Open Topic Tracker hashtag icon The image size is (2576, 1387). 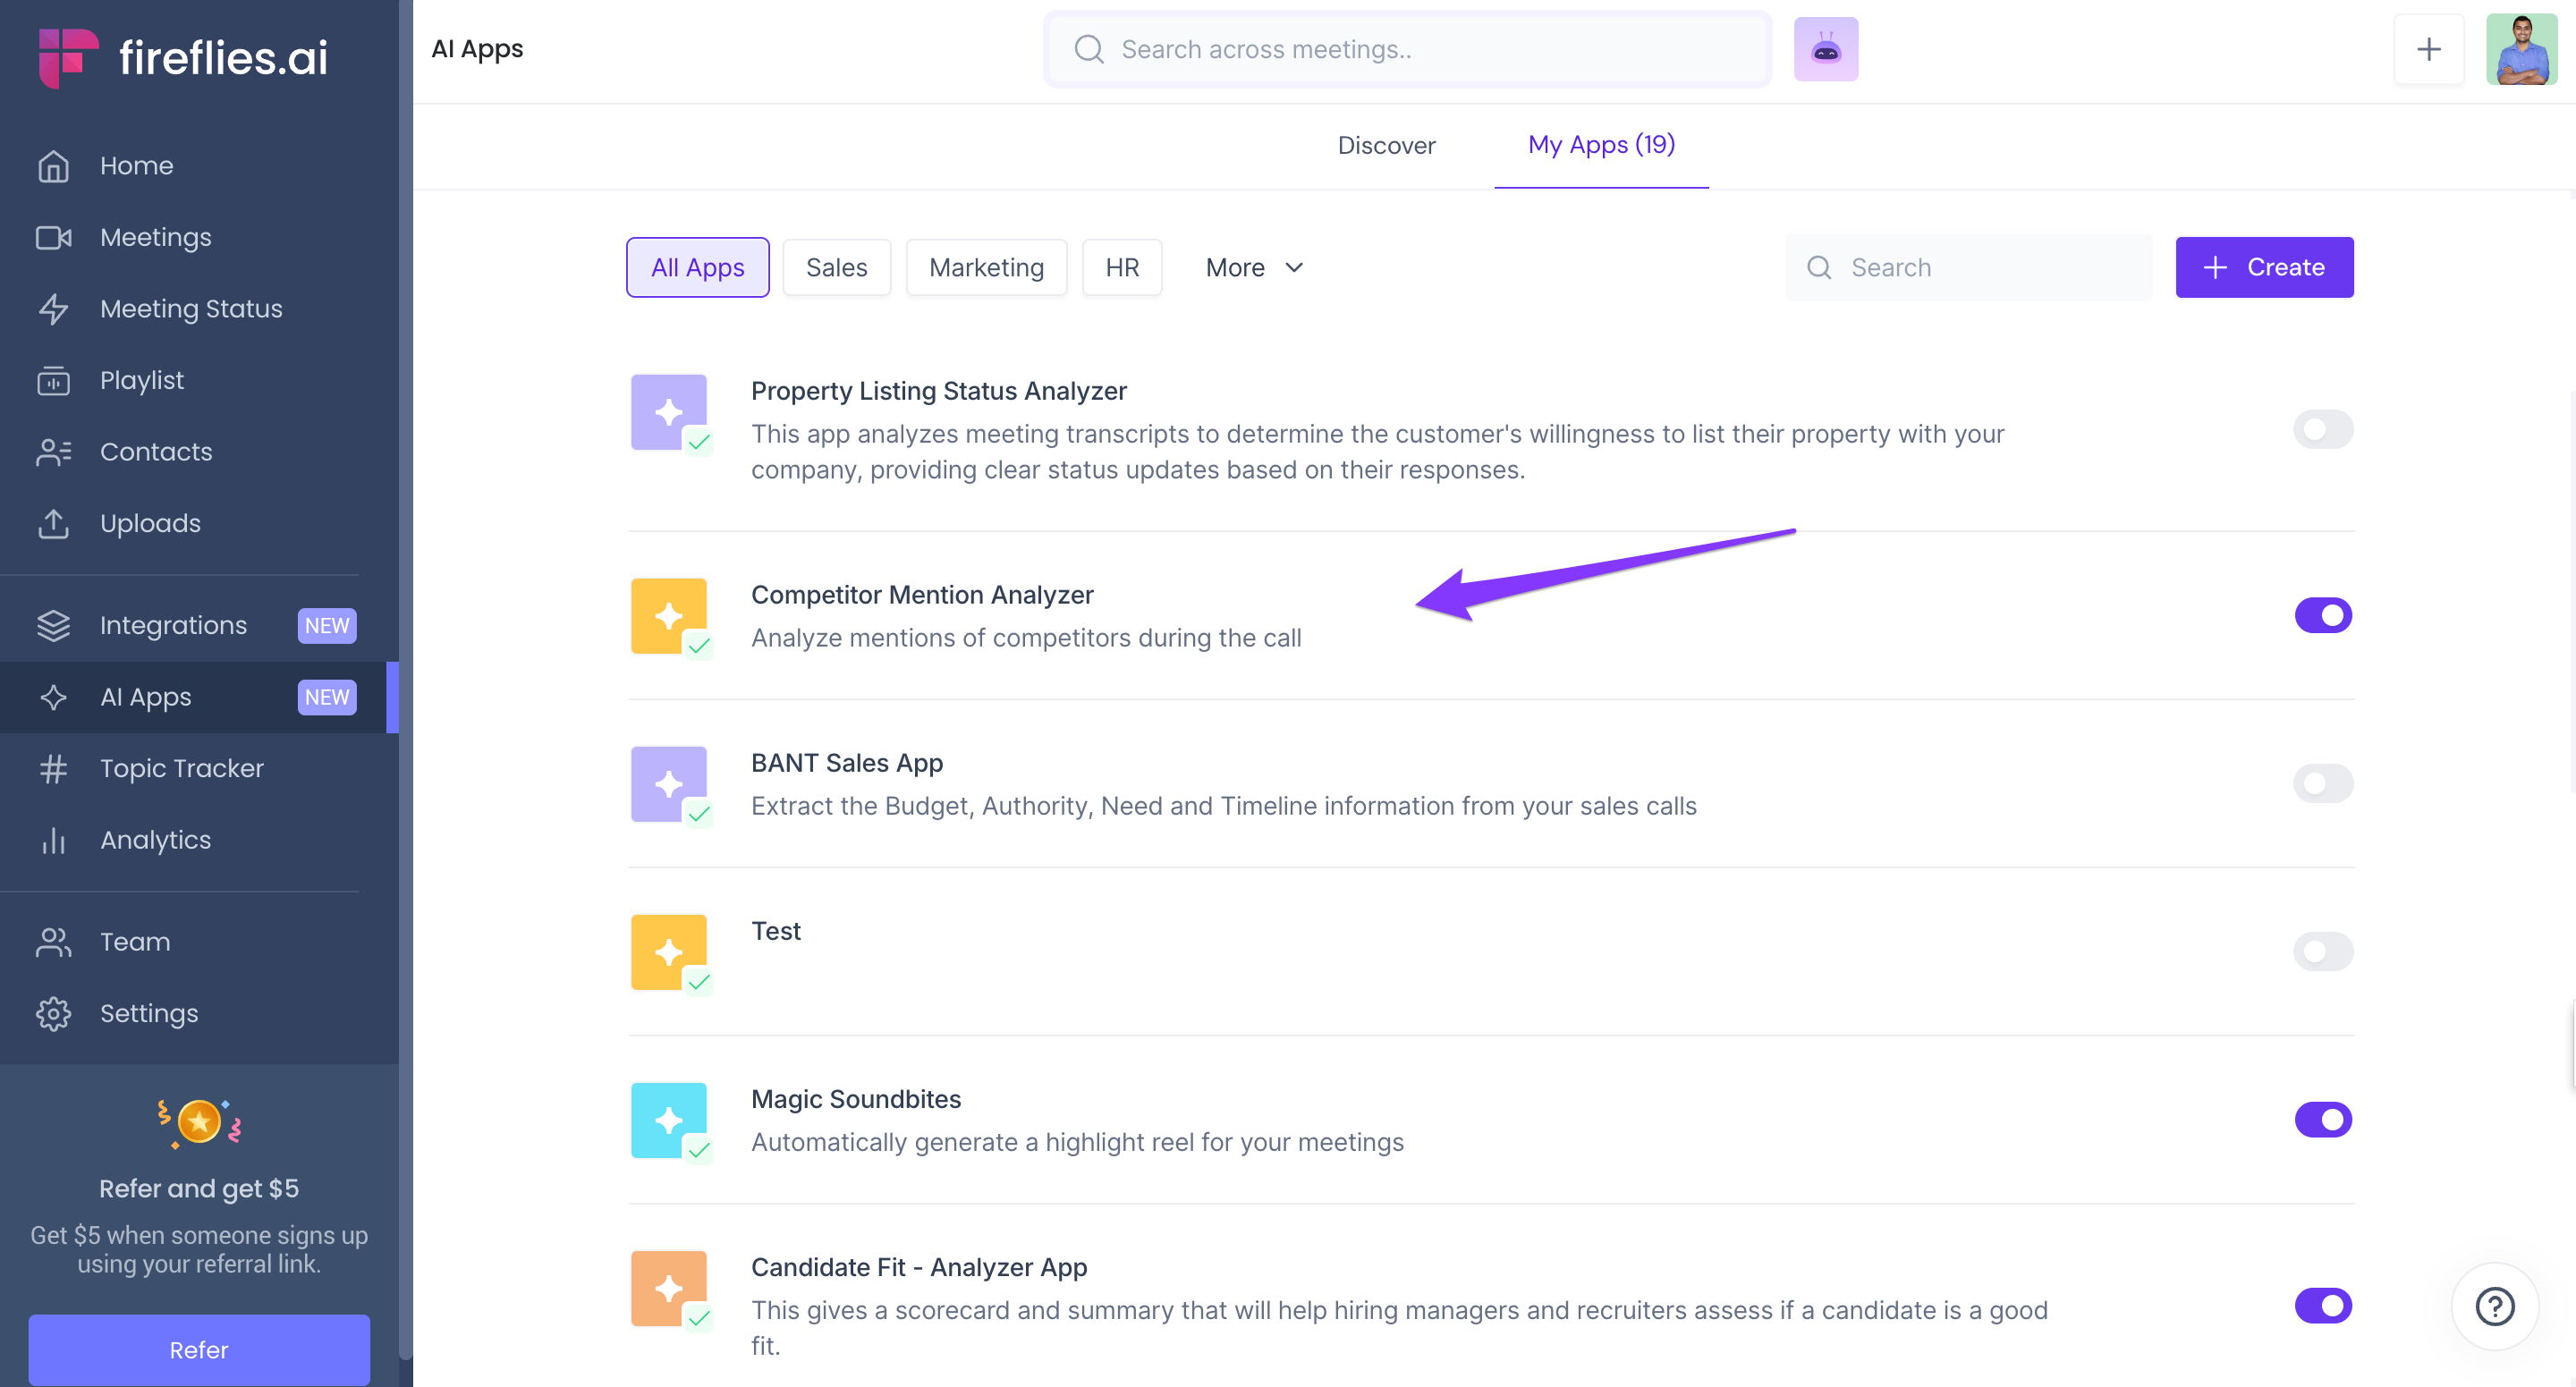point(53,768)
